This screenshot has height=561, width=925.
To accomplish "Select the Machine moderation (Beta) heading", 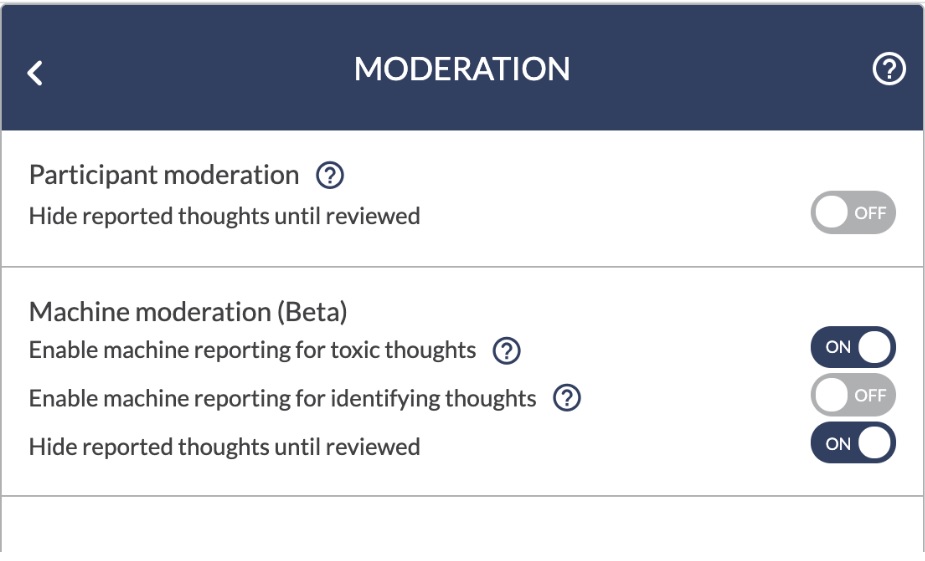I will click(x=188, y=311).
